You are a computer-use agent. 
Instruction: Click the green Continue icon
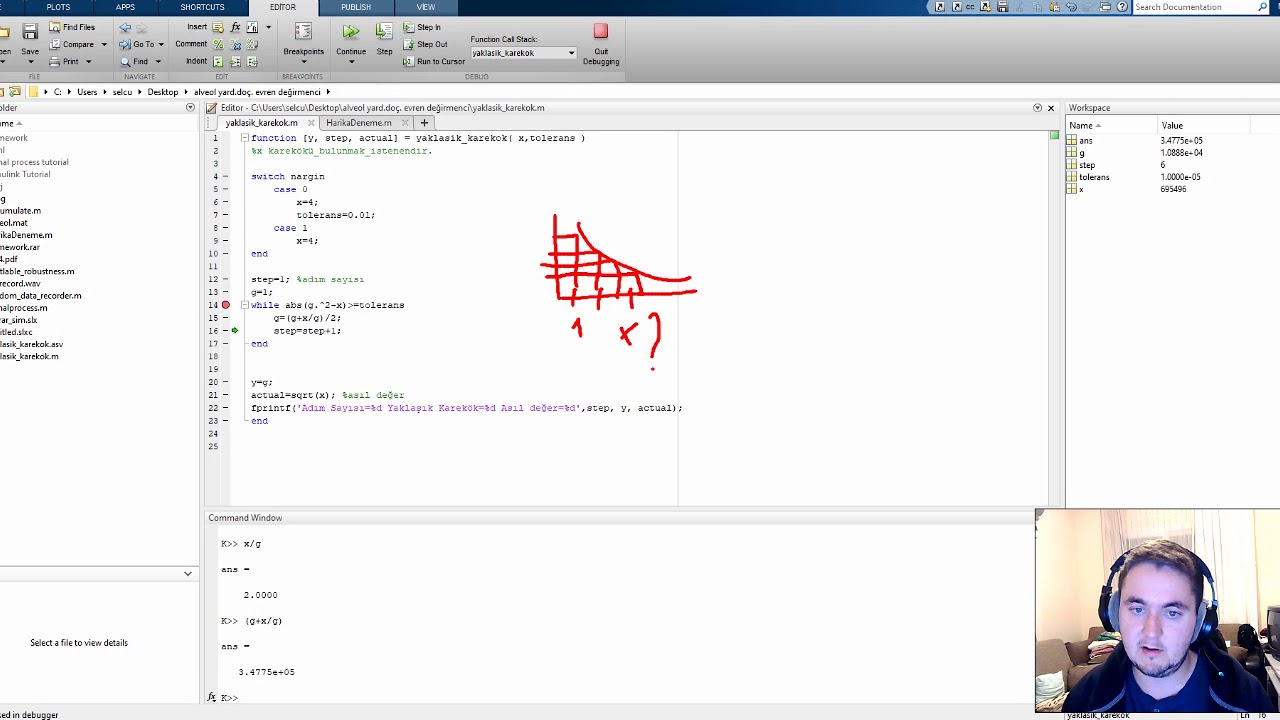tap(351, 32)
